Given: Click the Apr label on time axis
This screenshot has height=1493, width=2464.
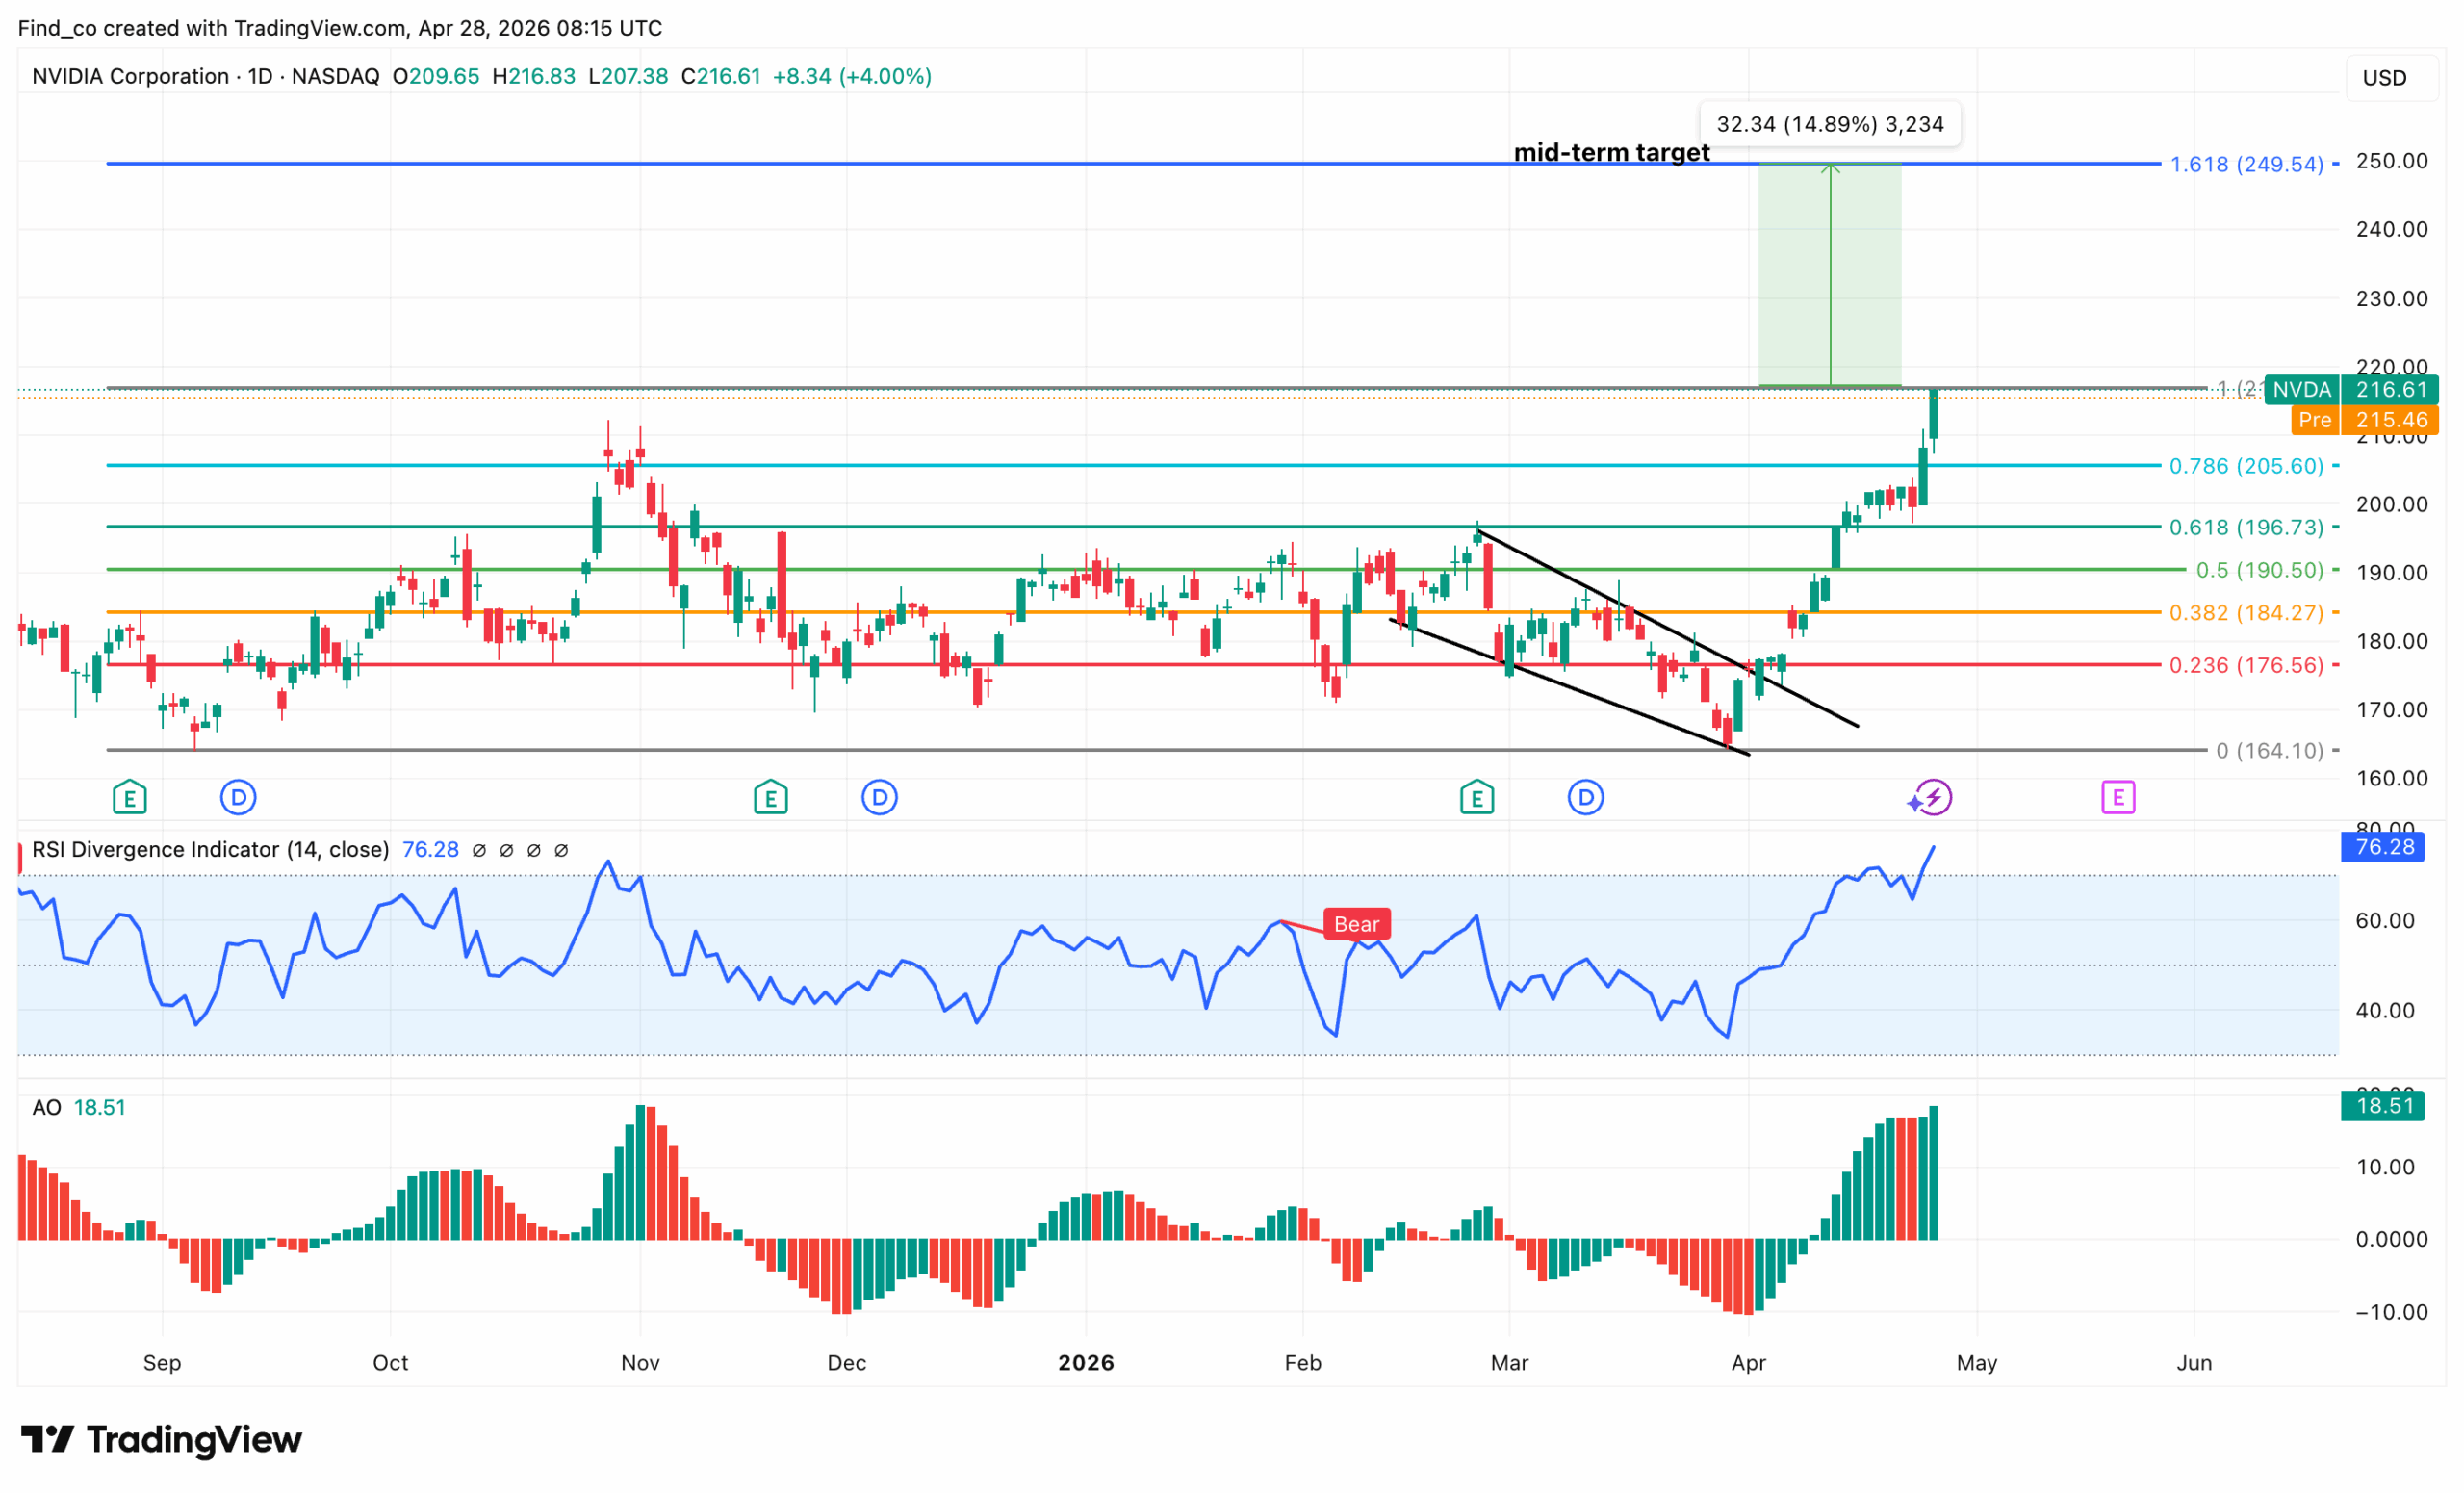Looking at the screenshot, I should 1748,1363.
